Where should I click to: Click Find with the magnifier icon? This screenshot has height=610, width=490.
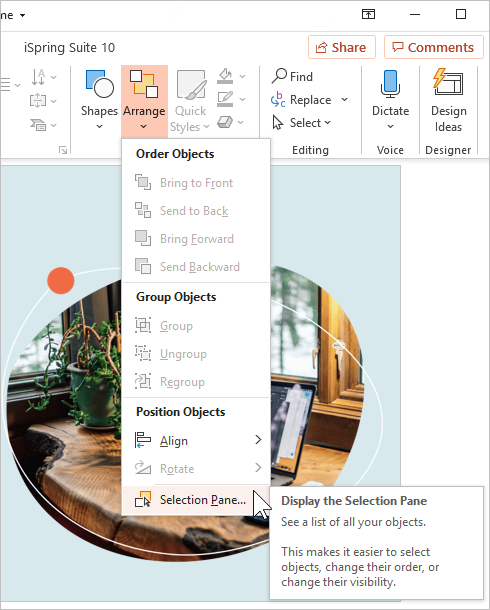tap(292, 76)
